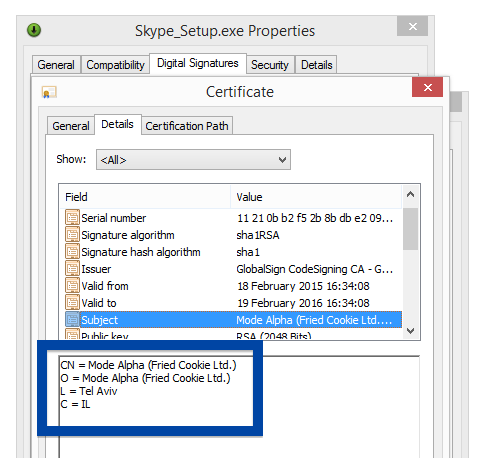The width and height of the screenshot is (481, 458).
Task: Select the Valid to field icon
Action: coord(72,303)
